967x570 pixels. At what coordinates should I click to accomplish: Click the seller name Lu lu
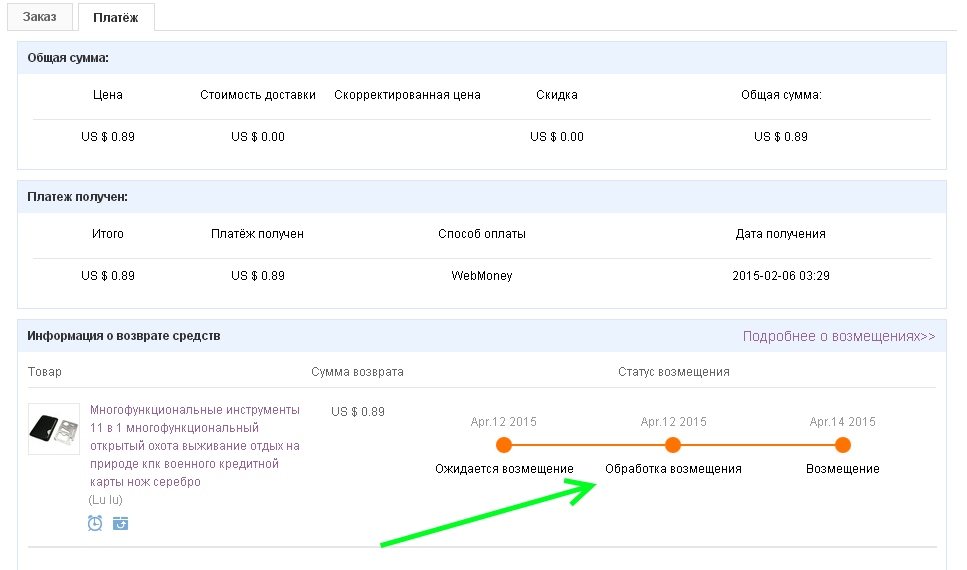[x=105, y=500]
